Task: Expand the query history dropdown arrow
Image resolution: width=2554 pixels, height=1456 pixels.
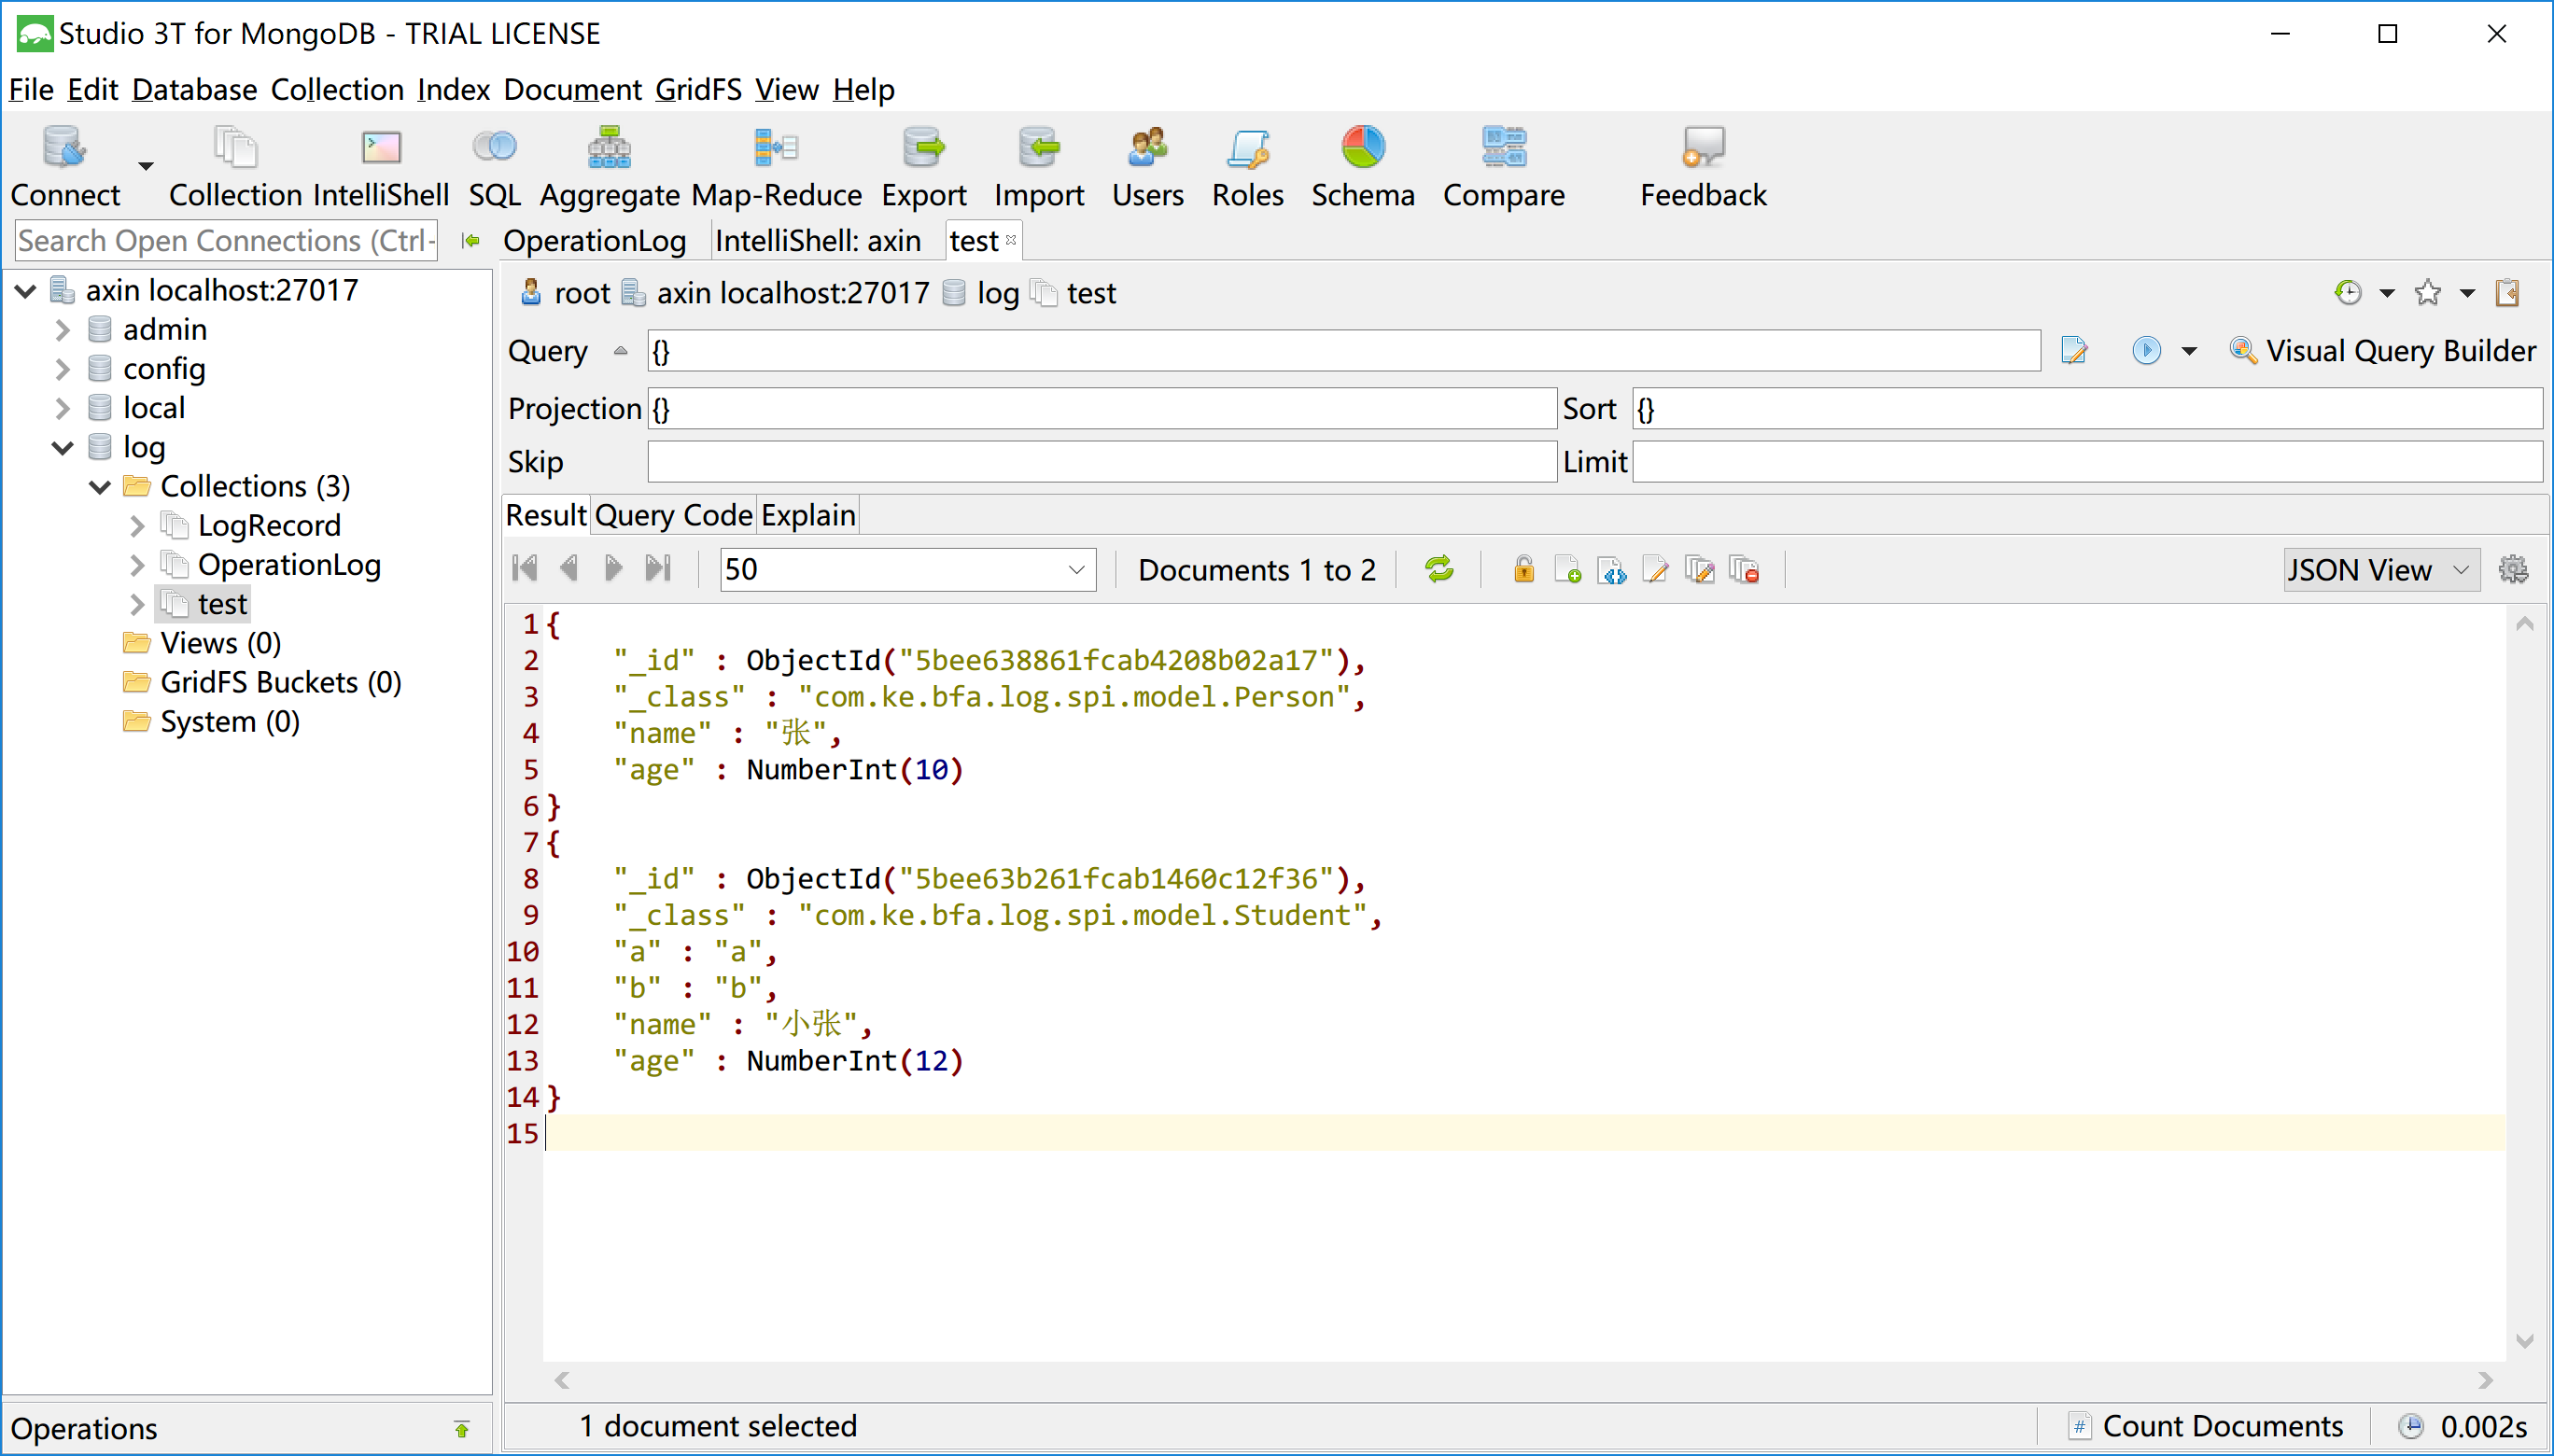Action: [x=2387, y=293]
